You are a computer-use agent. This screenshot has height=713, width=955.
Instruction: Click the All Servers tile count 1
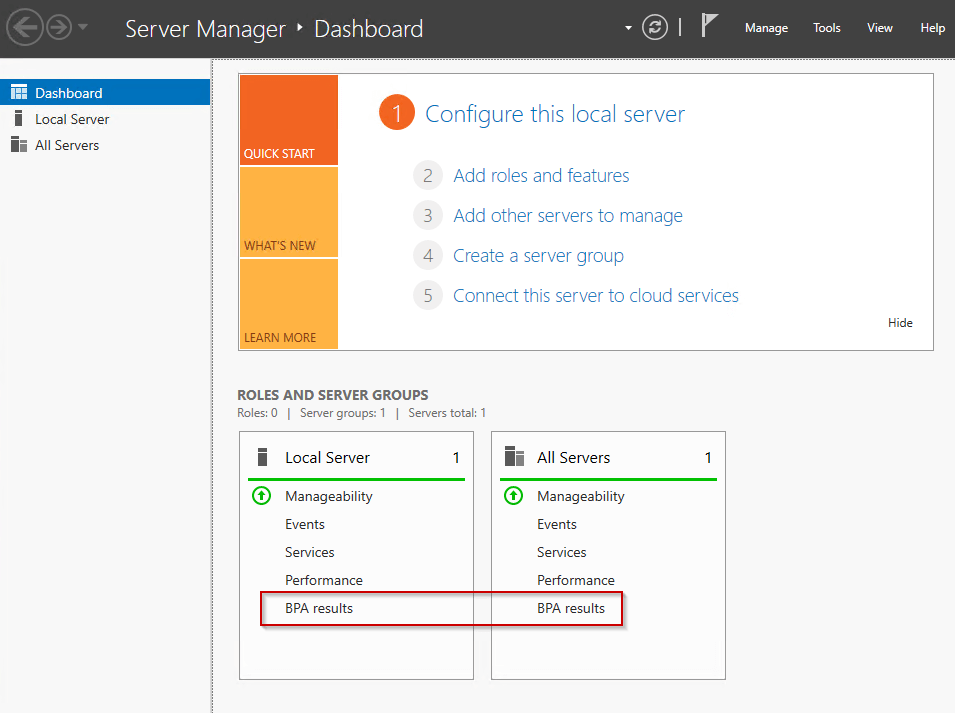point(708,458)
